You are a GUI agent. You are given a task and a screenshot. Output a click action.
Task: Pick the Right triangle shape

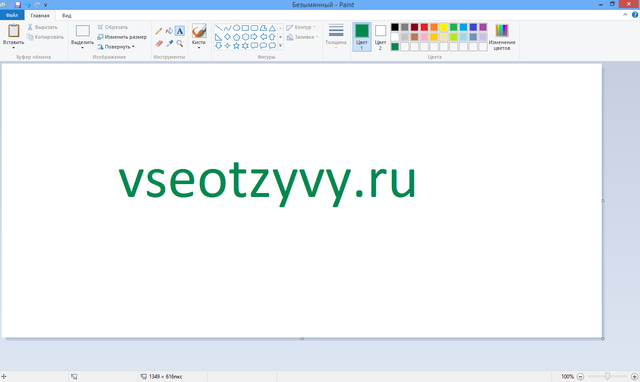218,37
